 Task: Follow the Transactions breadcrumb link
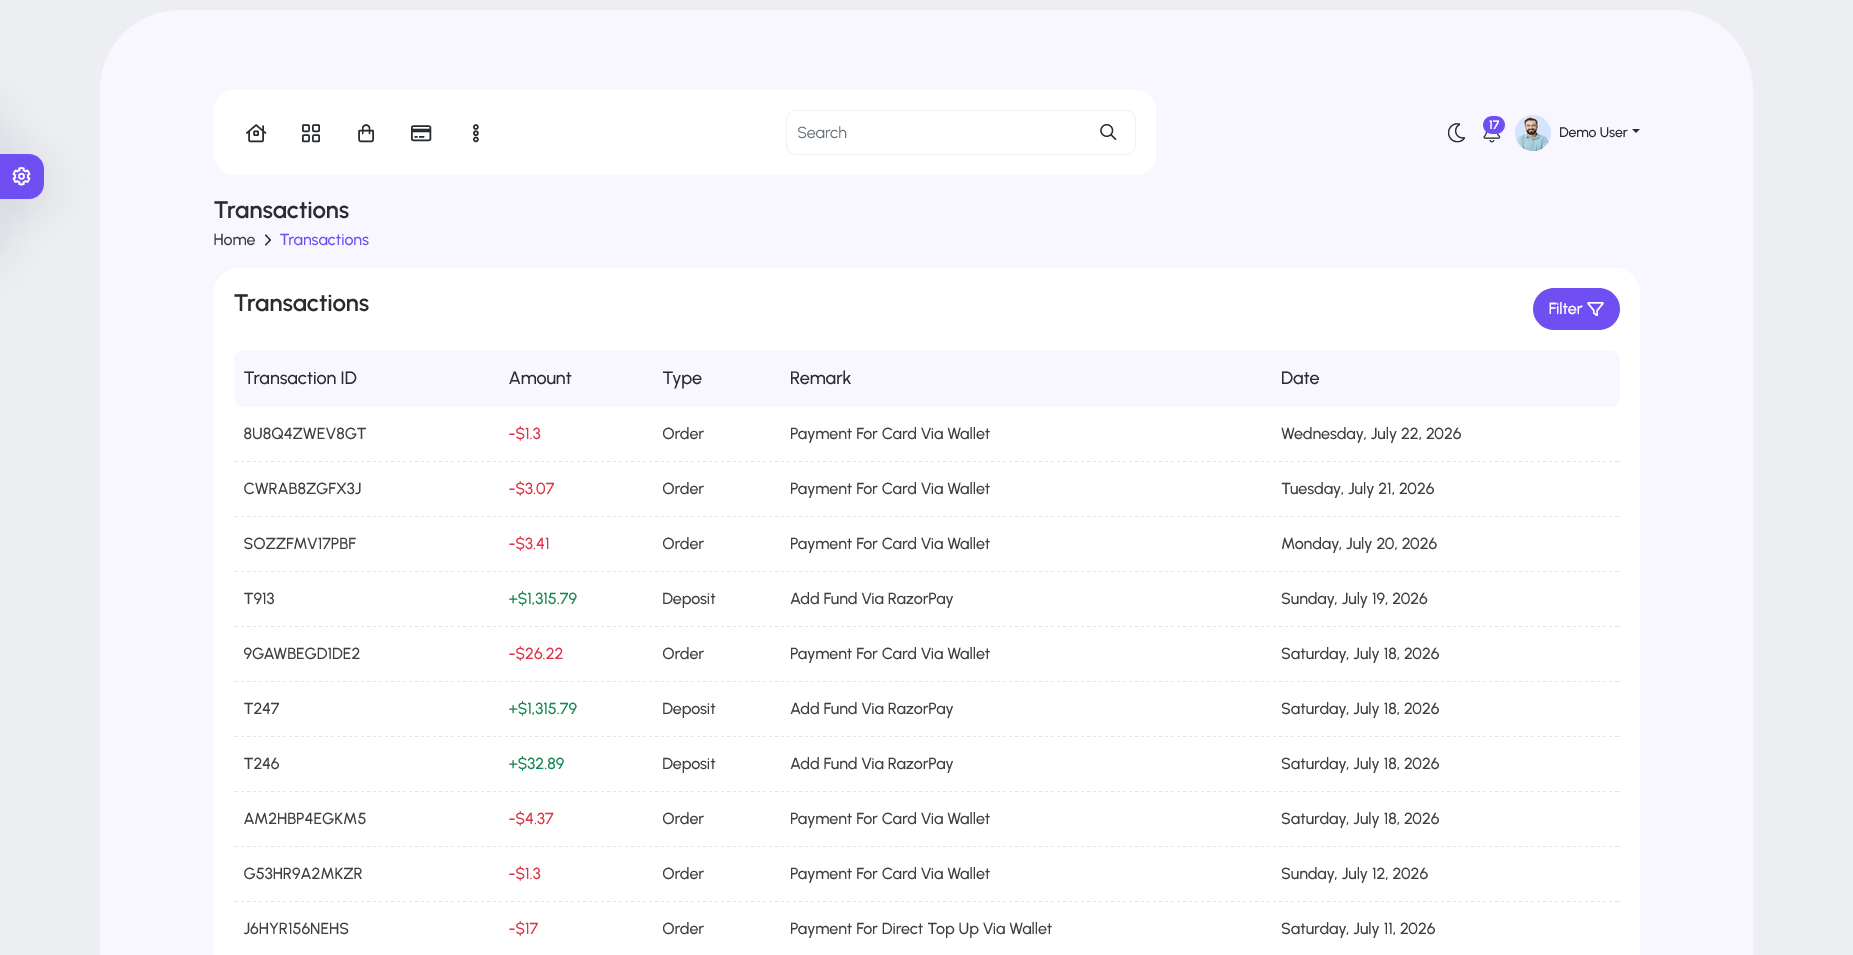[x=324, y=240]
